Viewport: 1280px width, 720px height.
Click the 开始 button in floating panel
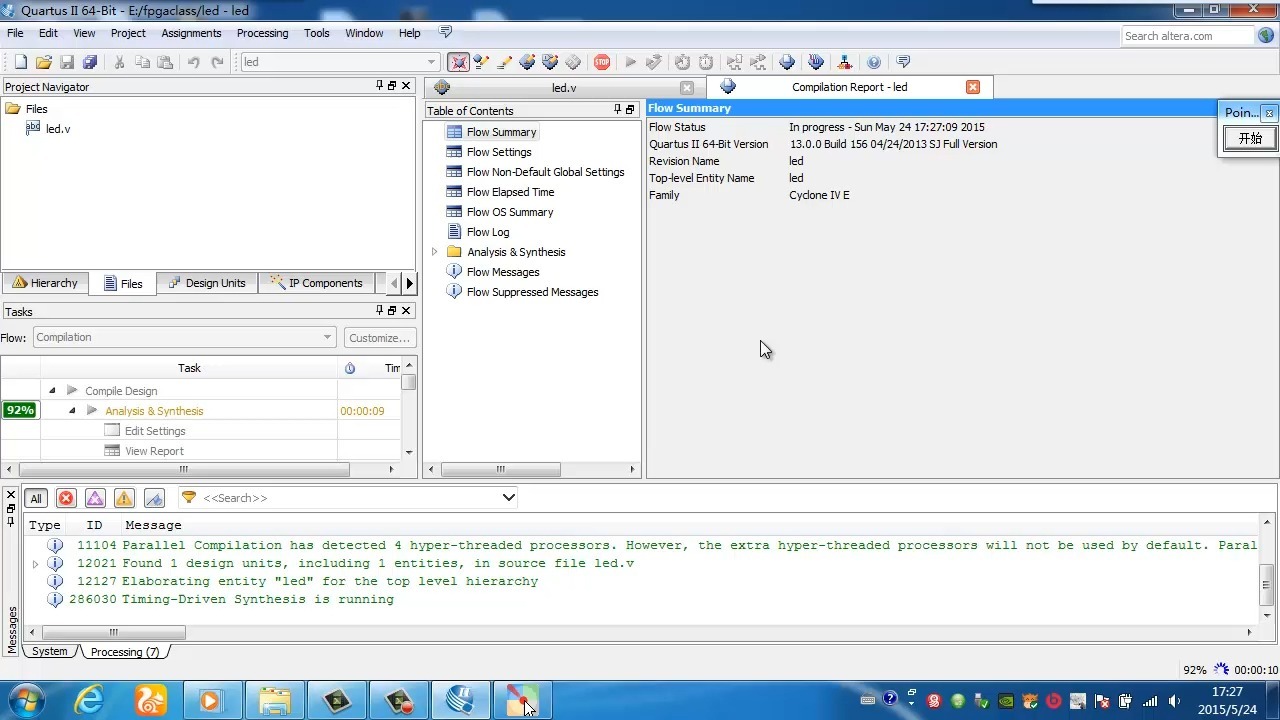[x=1250, y=138]
